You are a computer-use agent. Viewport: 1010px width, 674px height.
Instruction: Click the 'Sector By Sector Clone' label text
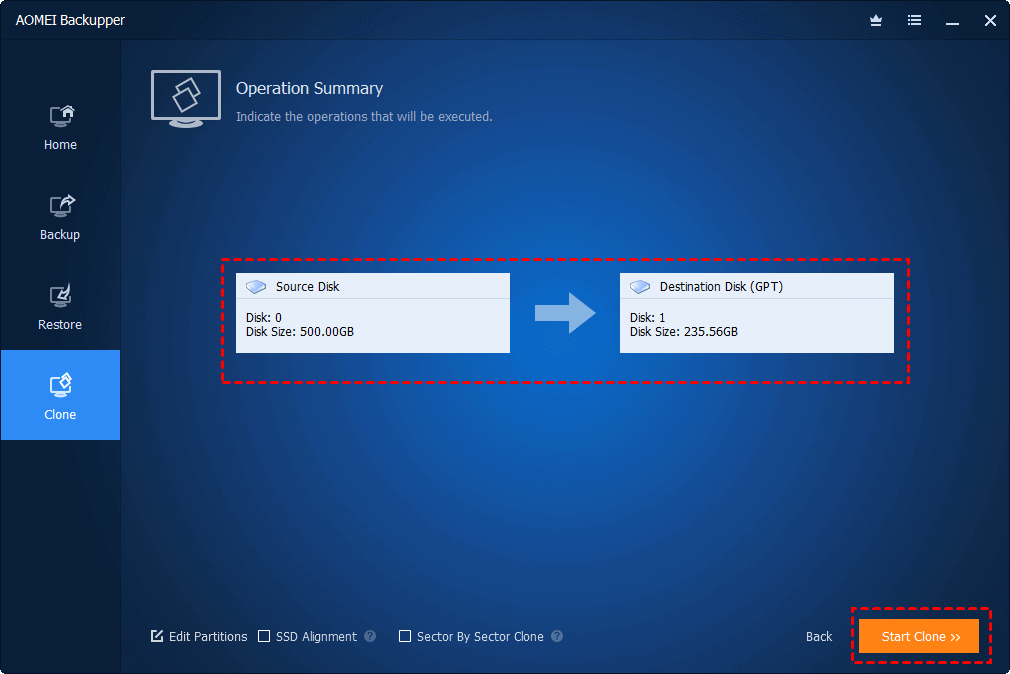pos(480,637)
